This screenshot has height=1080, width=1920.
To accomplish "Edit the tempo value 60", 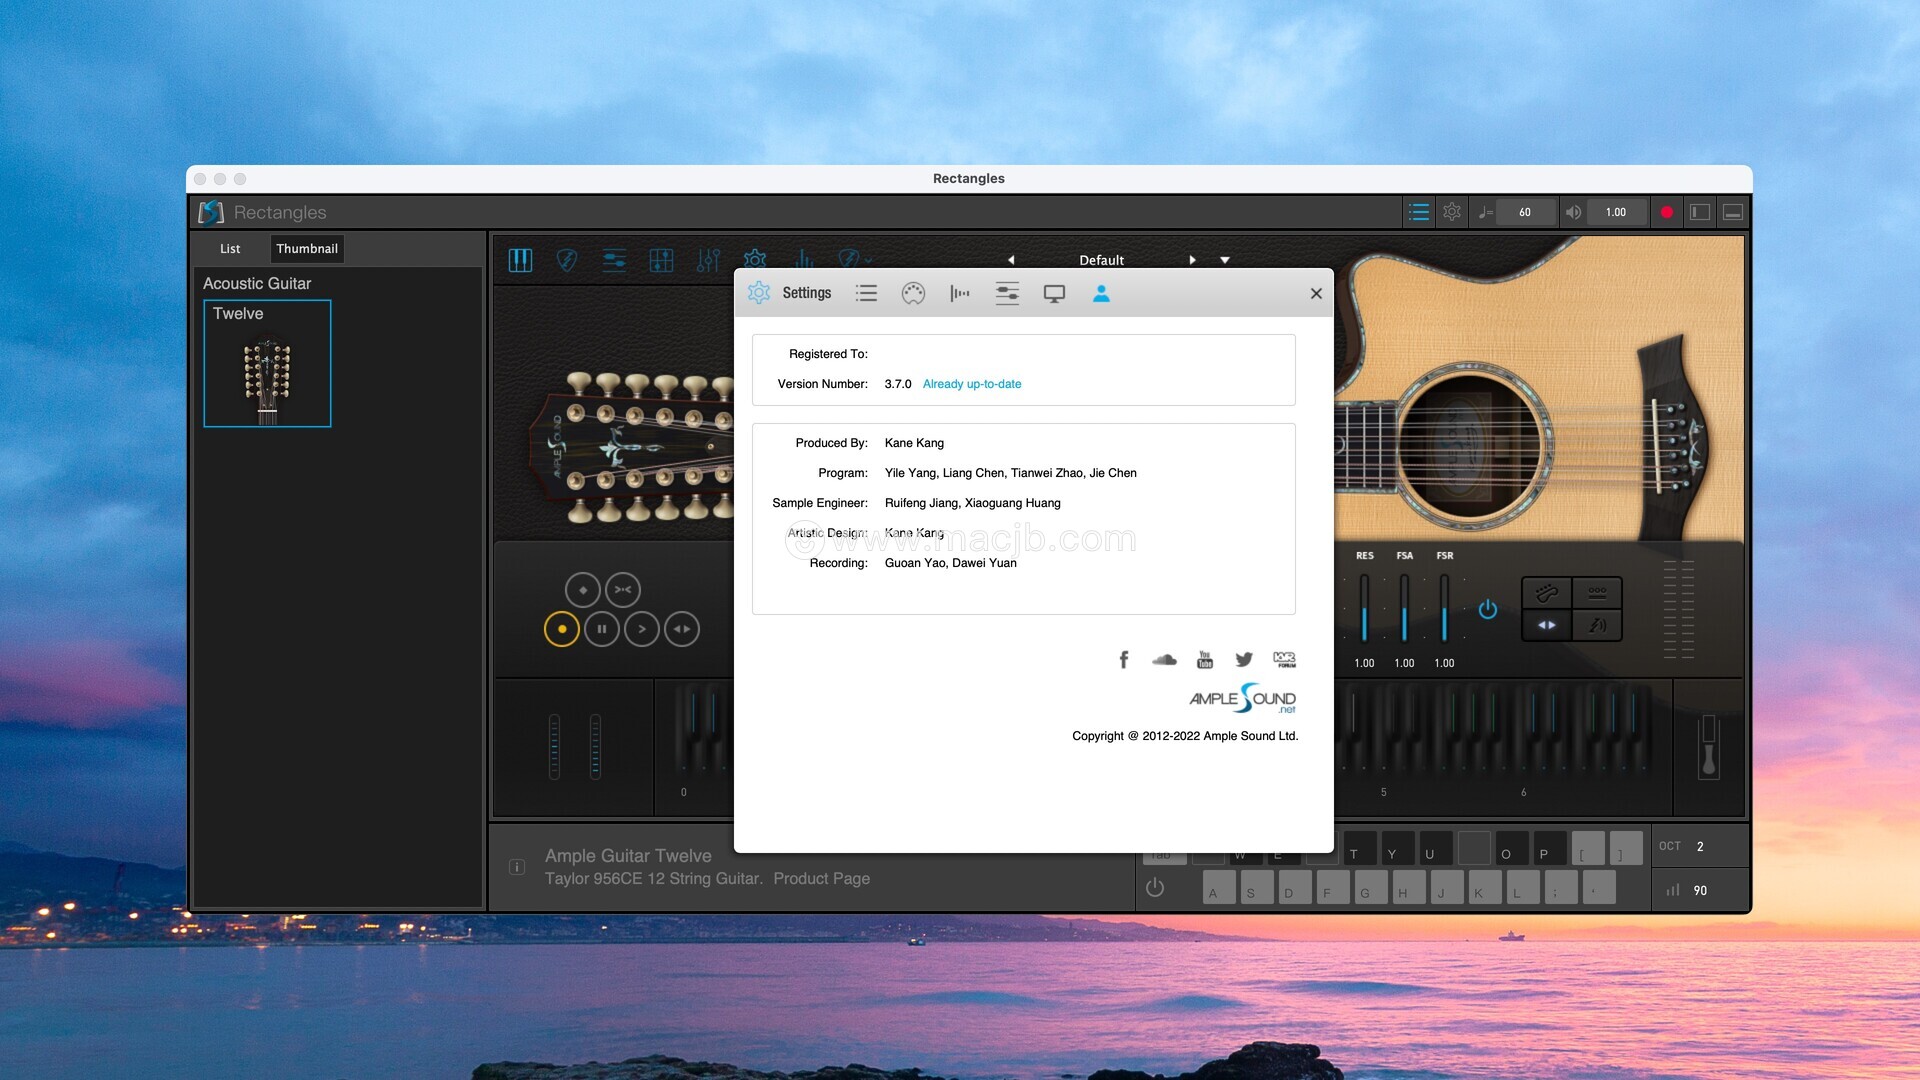I will (1525, 212).
